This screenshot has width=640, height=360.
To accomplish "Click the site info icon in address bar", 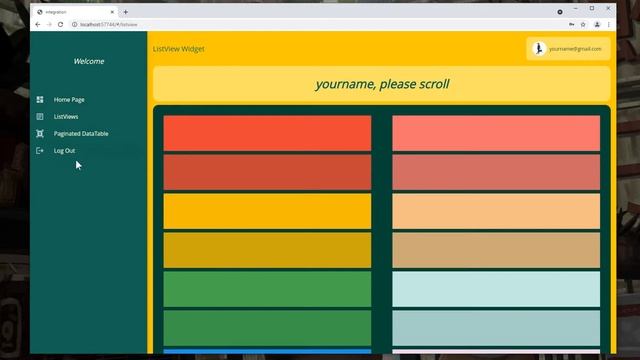I will coord(74,24).
